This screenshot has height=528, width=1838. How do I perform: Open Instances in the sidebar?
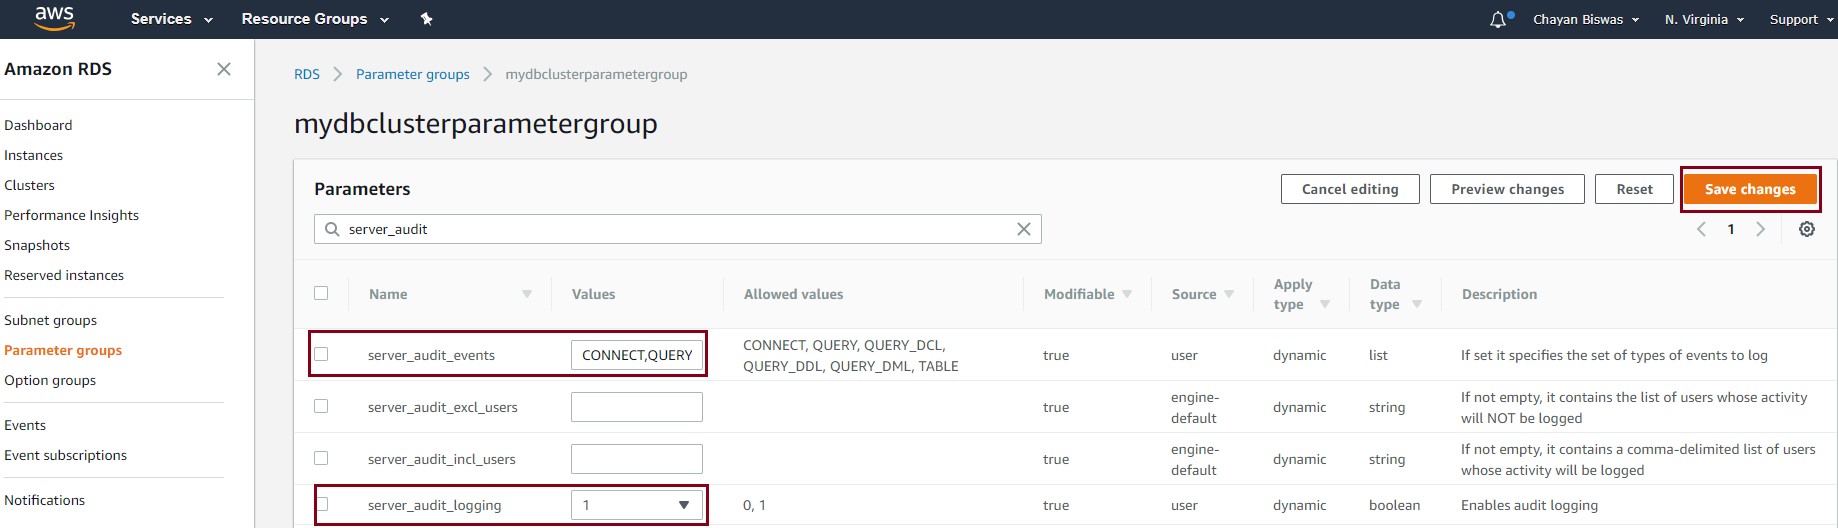(33, 155)
